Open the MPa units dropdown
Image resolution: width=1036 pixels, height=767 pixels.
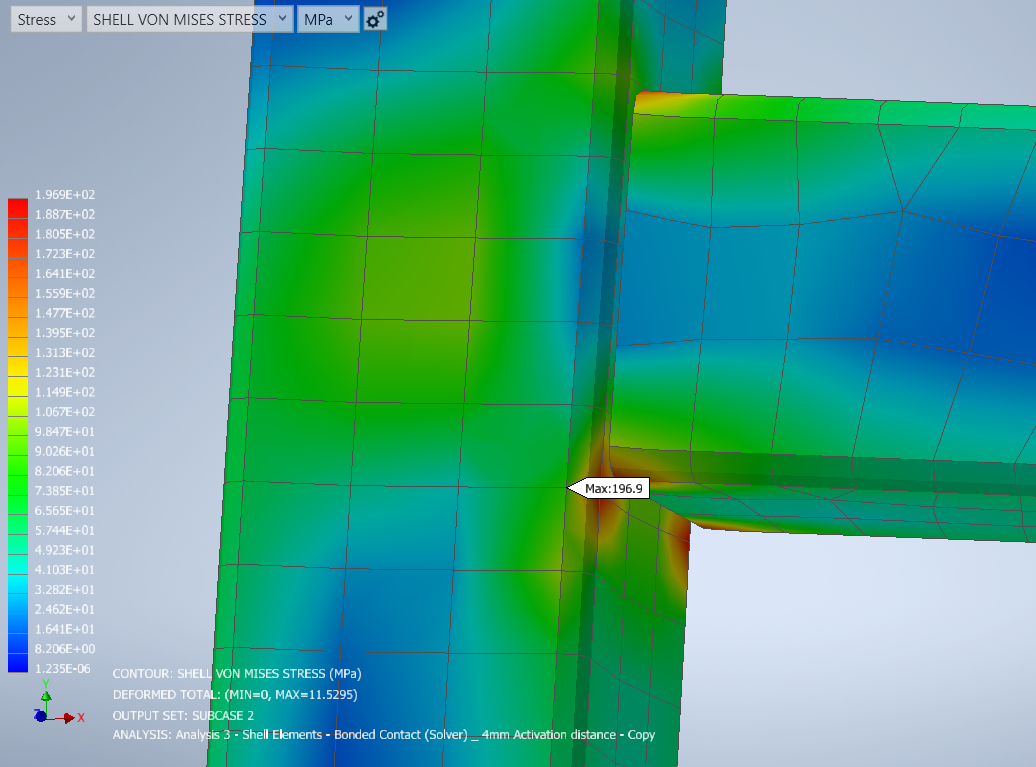pos(328,18)
